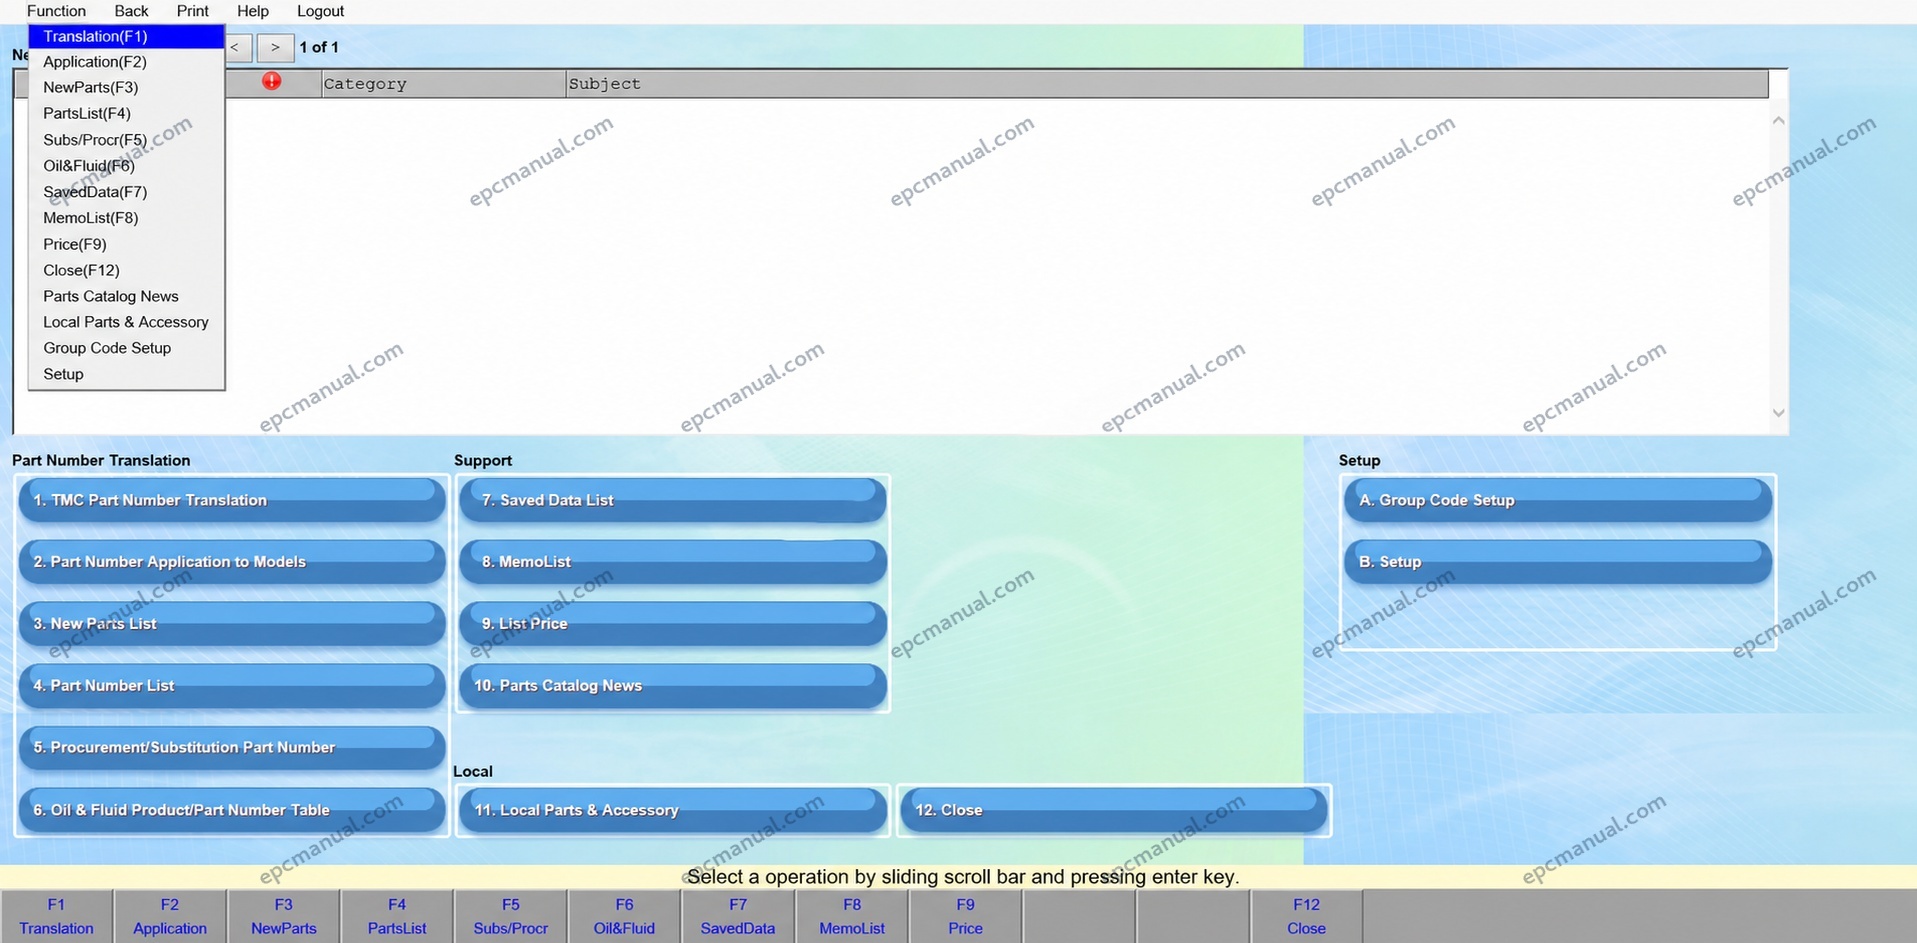Open 9. List Price button
The width and height of the screenshot is (1917, 943).
click(673, 624)
